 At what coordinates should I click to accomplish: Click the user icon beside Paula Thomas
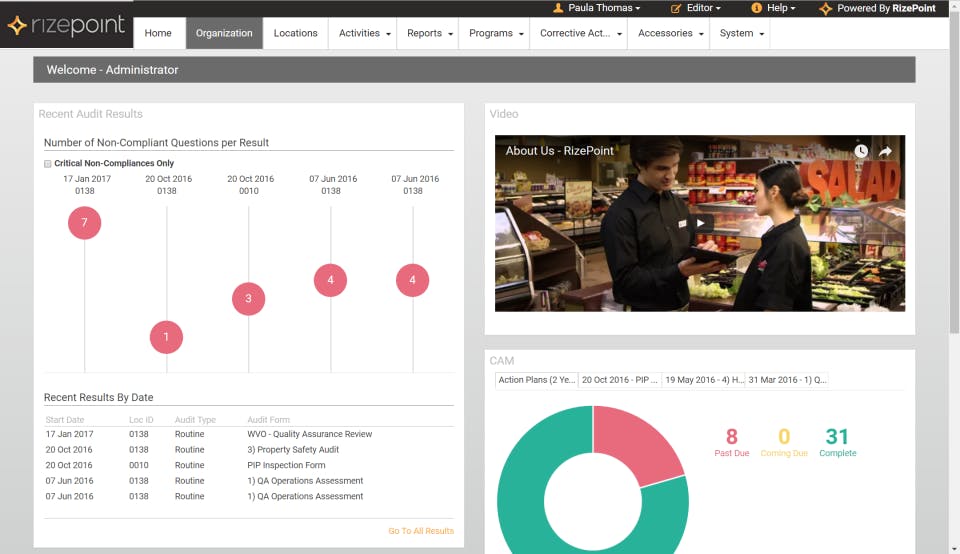click(x=558, y=8)
